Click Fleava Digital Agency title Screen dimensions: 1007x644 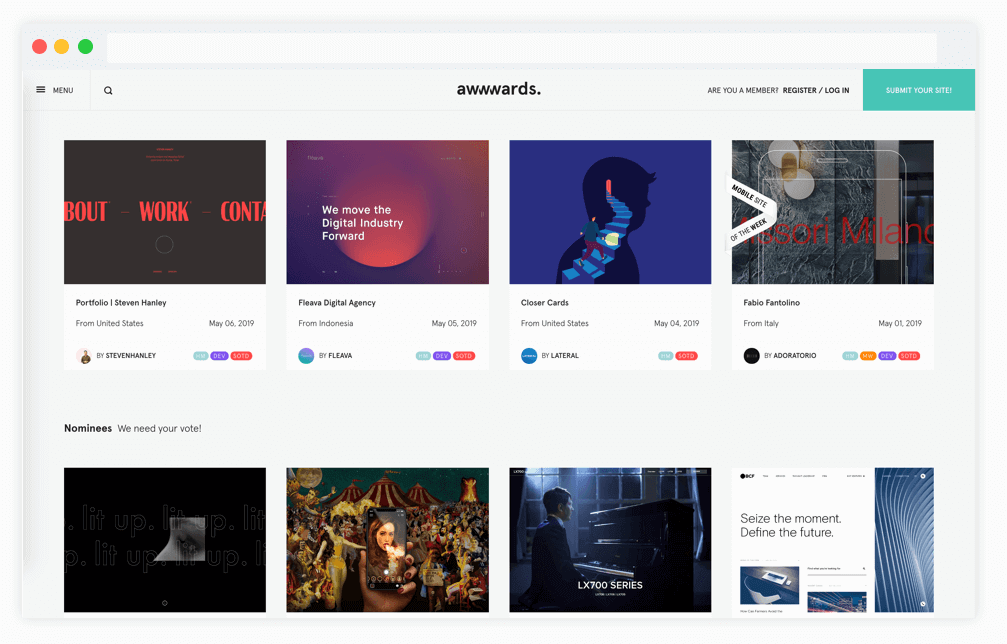(x=337, y=302)
